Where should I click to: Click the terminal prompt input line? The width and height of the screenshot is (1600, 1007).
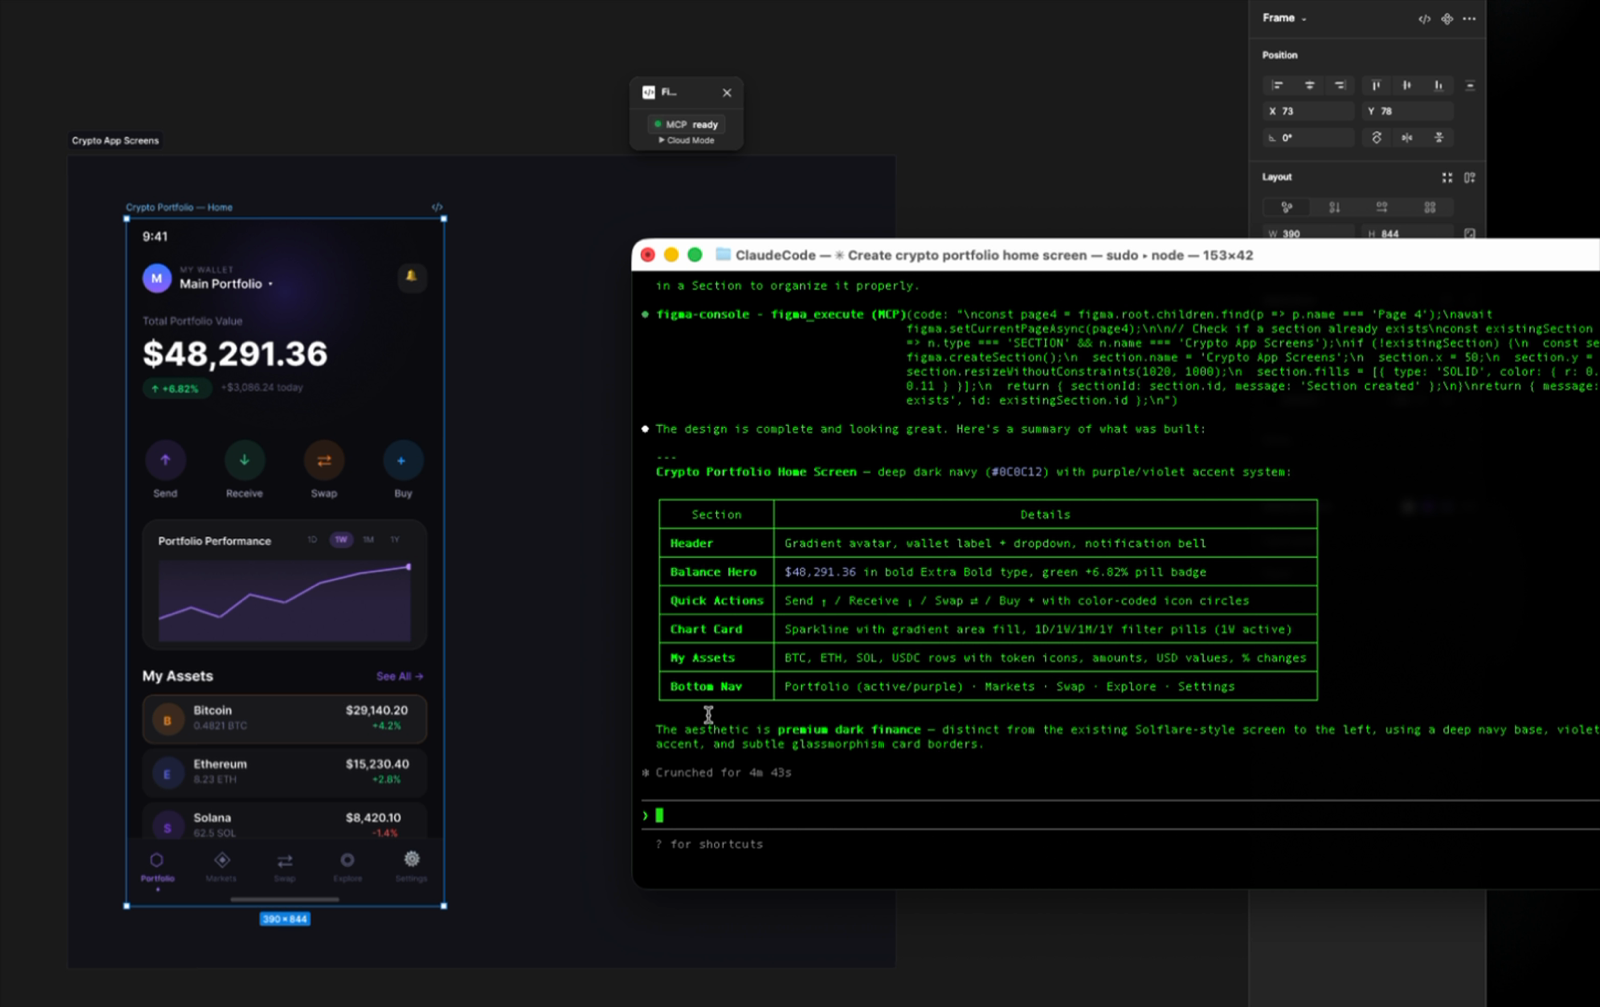point(1120,815)
